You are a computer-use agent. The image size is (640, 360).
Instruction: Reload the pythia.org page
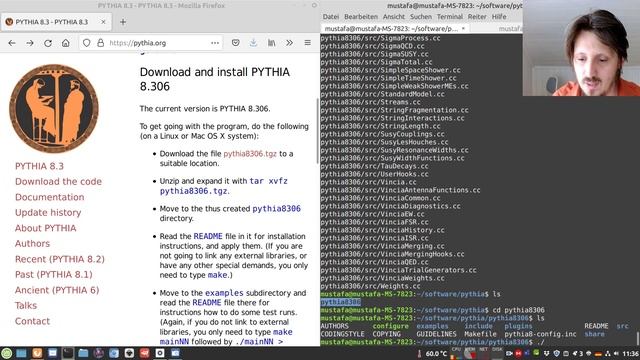click(x=48, y=43)
